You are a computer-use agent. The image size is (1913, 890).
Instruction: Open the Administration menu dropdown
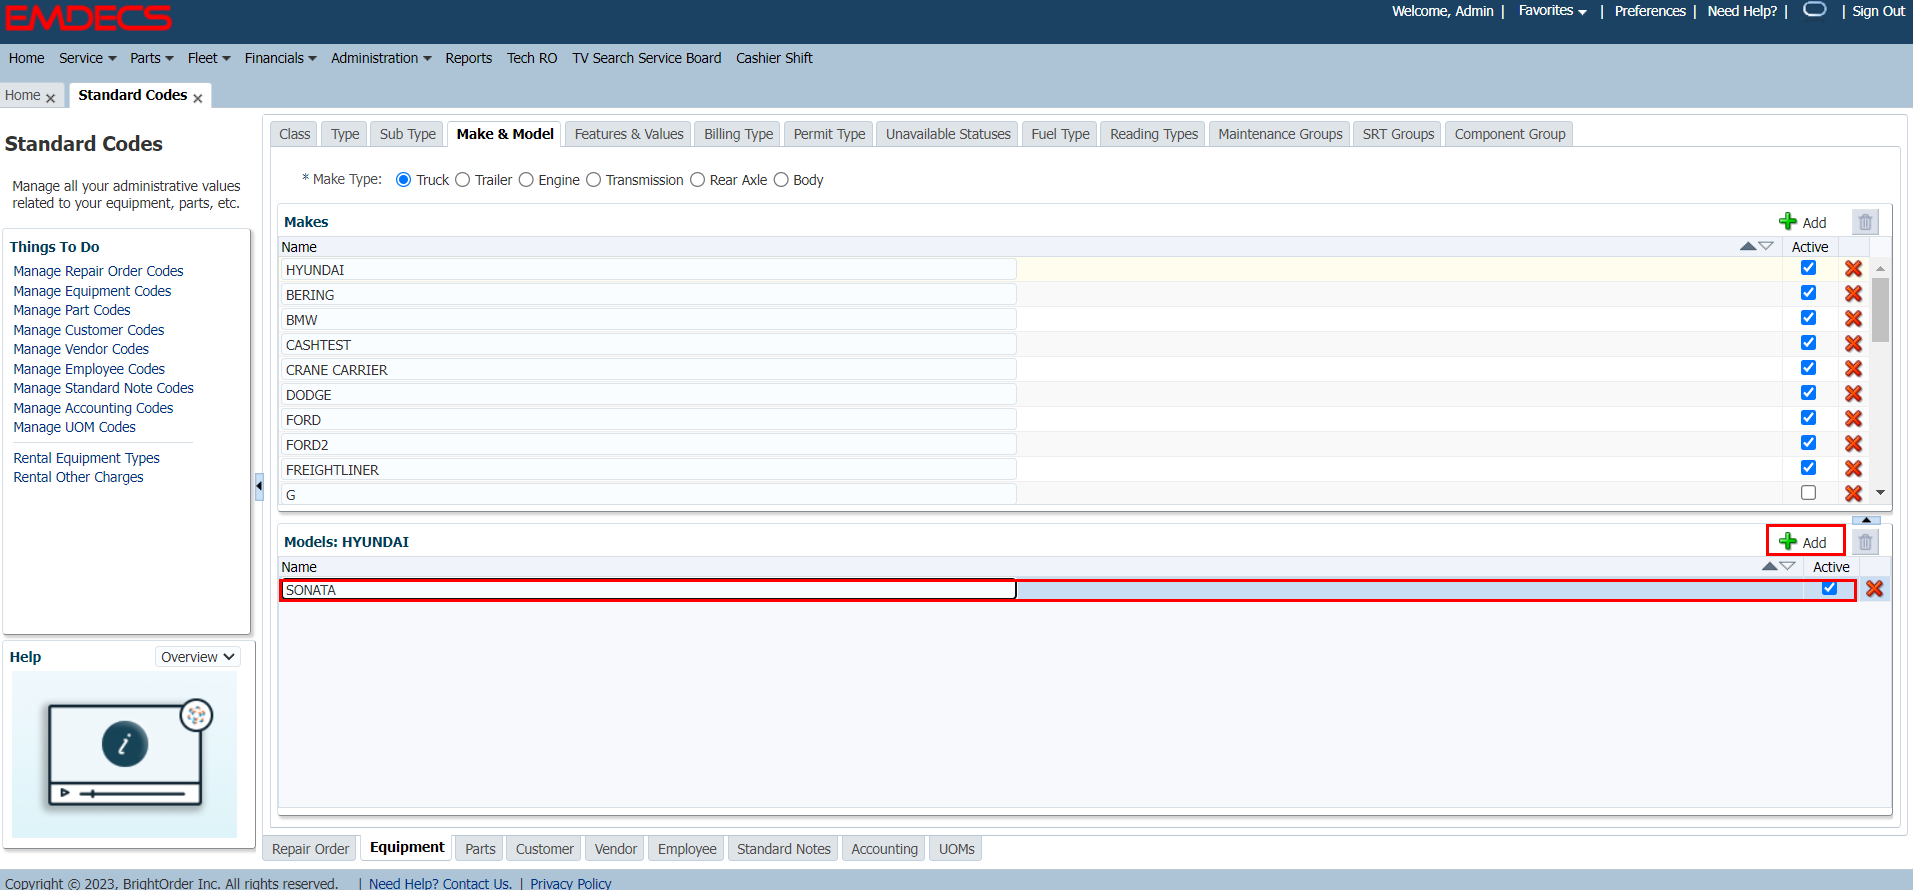click(x=381, y=58)
